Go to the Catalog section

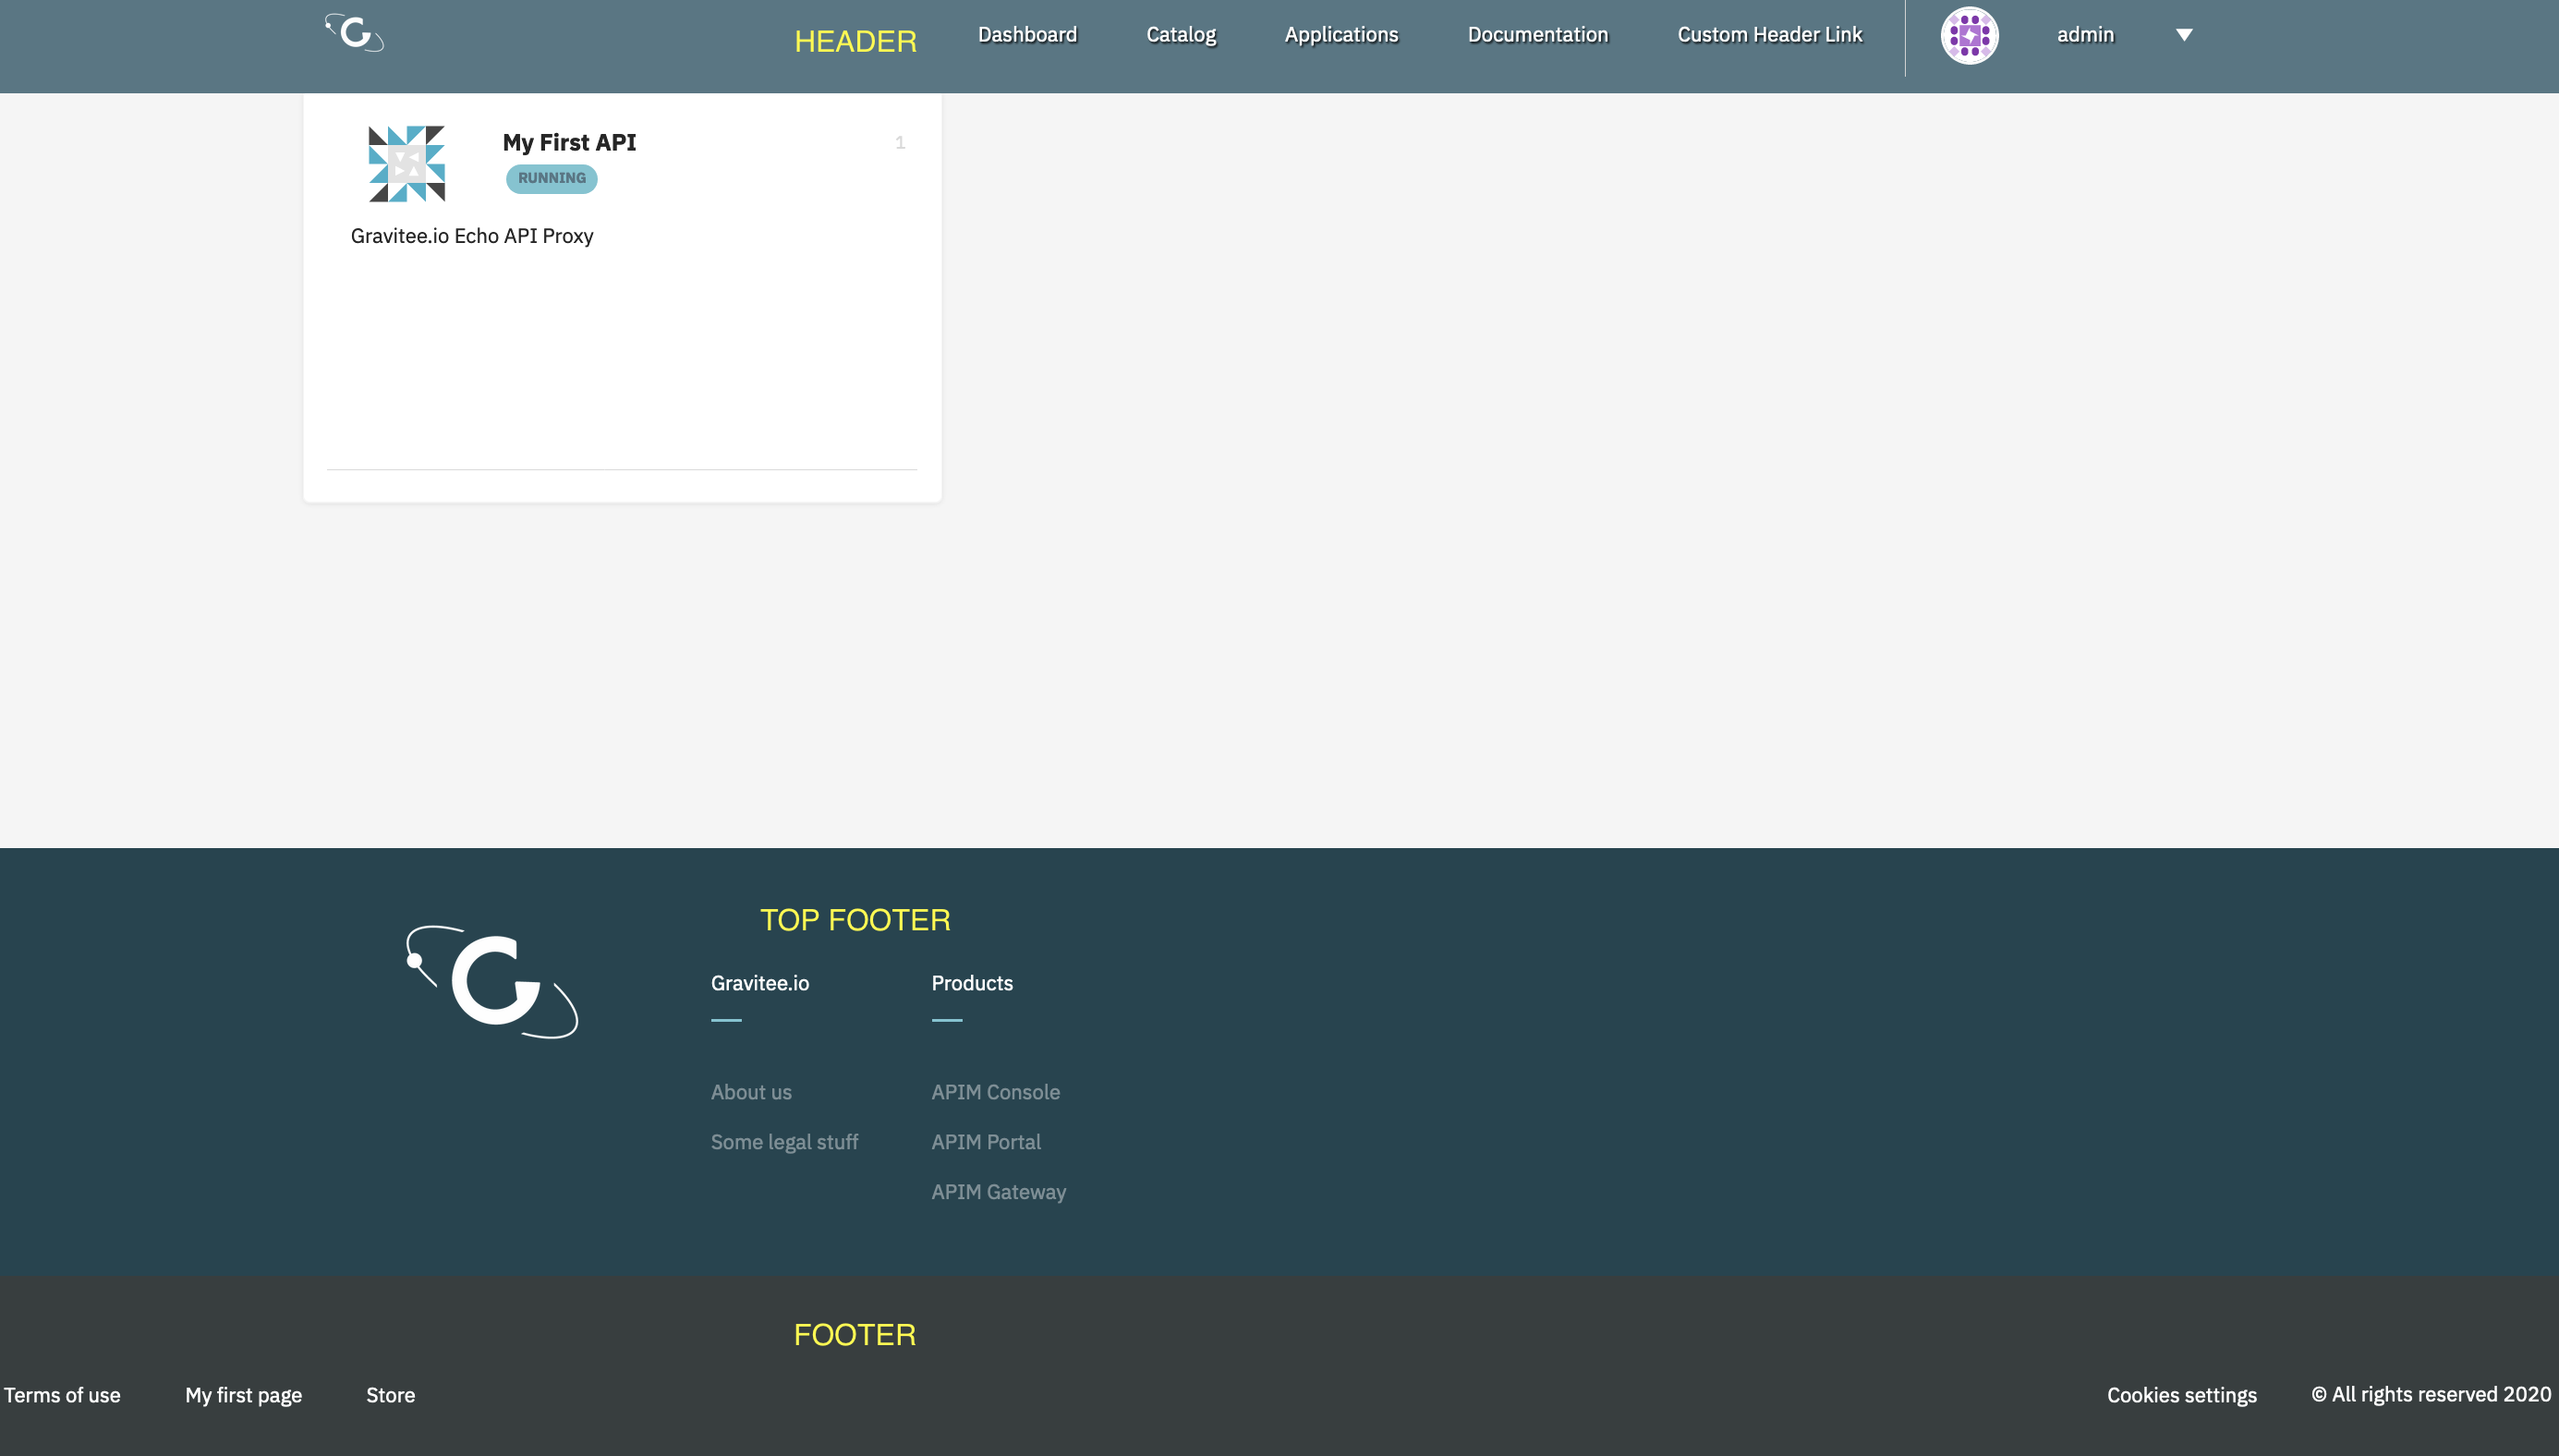click(1181, 35)
